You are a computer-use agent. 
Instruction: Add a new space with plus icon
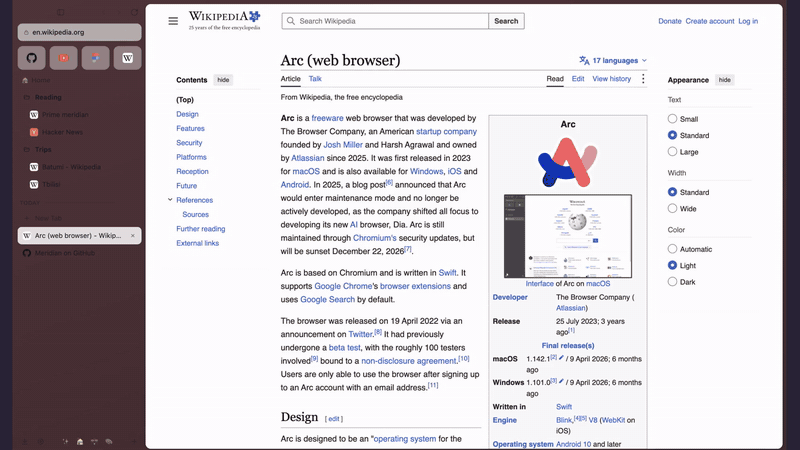pos(134,441)
